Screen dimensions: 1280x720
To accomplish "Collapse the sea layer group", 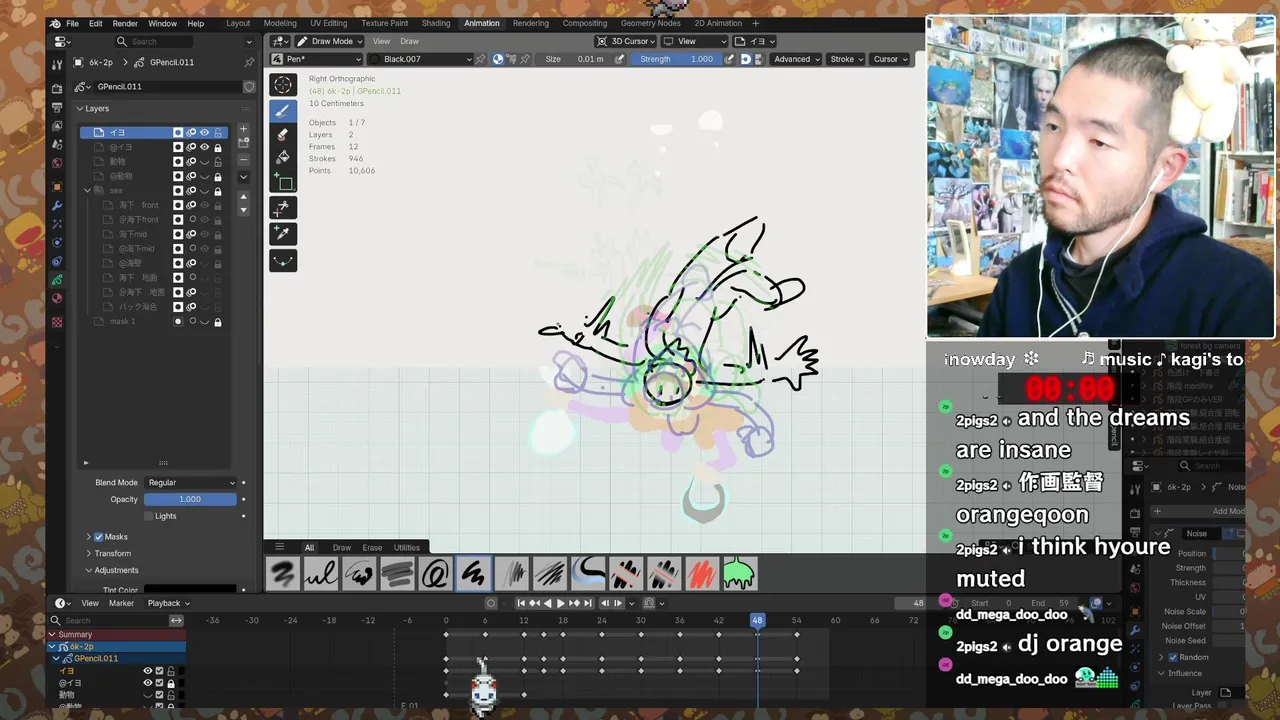I will [x=88, y=190].
